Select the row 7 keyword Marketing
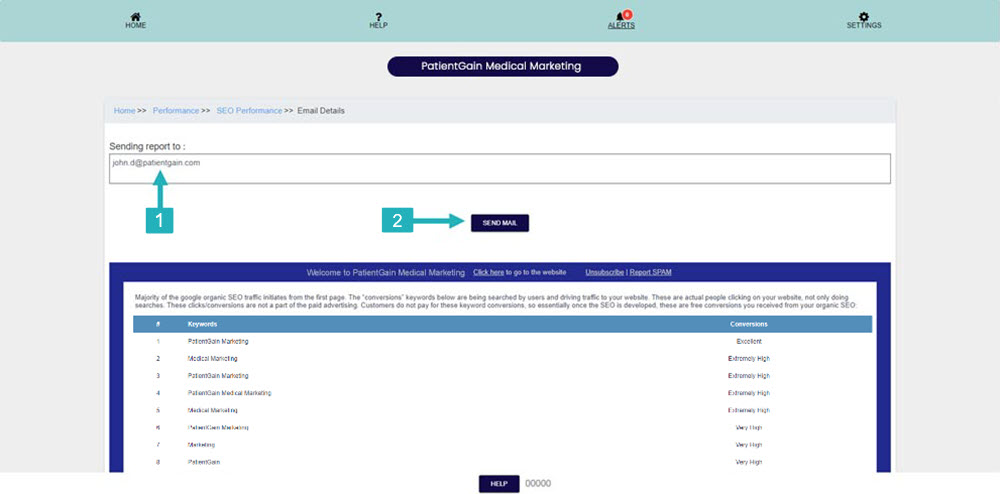The width and height of the screenshot is (1000, 494). 201,445
